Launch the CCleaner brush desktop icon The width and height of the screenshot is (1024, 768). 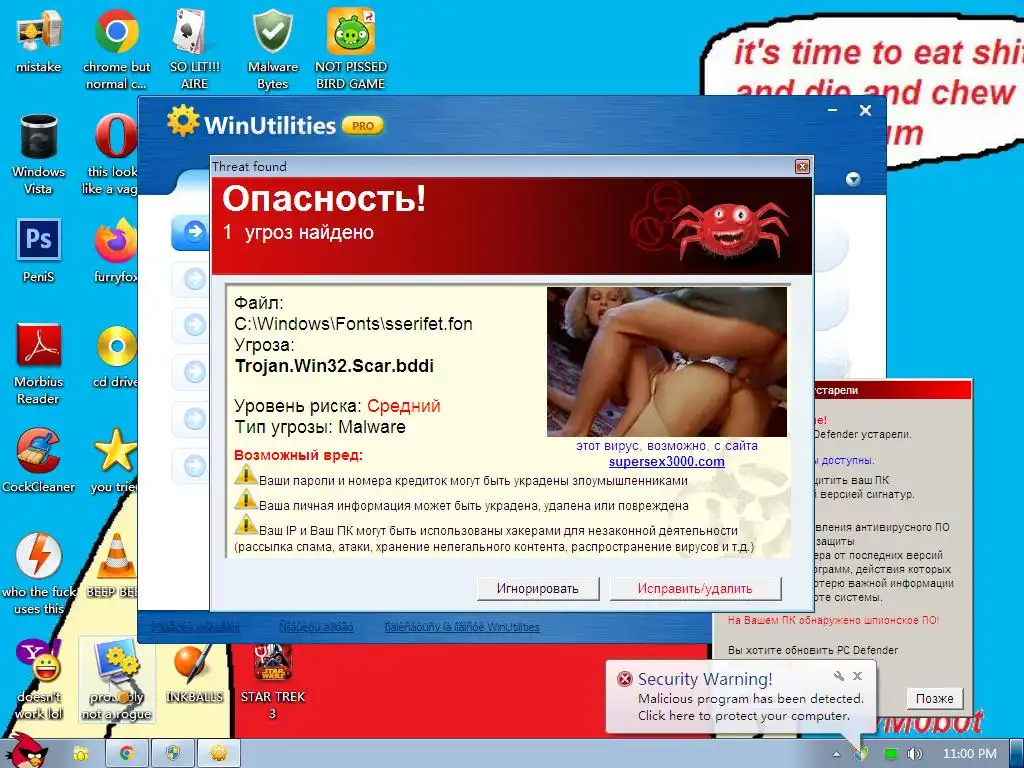[x=39, y=460]
